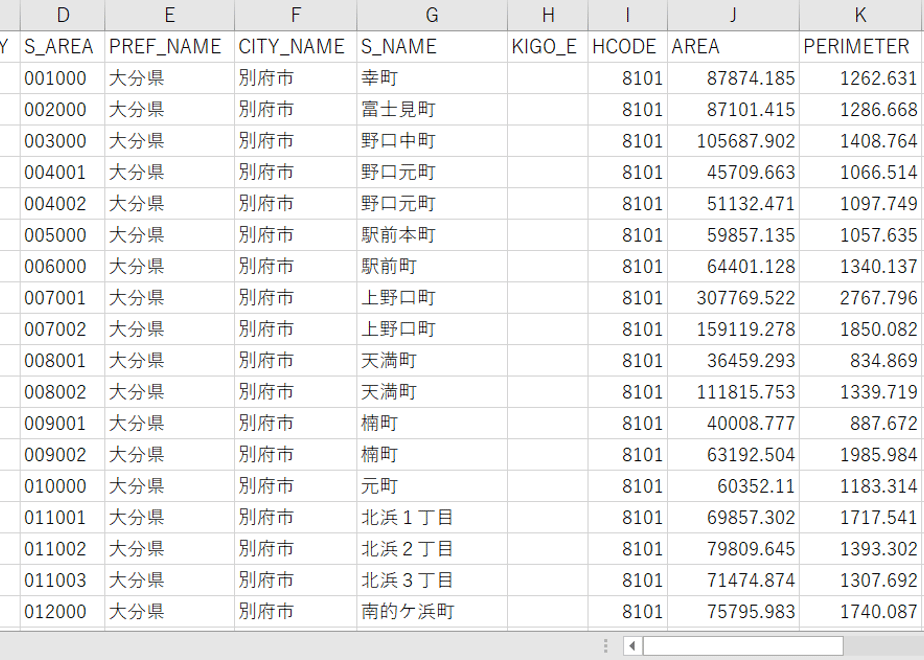Select column F header

296,15
